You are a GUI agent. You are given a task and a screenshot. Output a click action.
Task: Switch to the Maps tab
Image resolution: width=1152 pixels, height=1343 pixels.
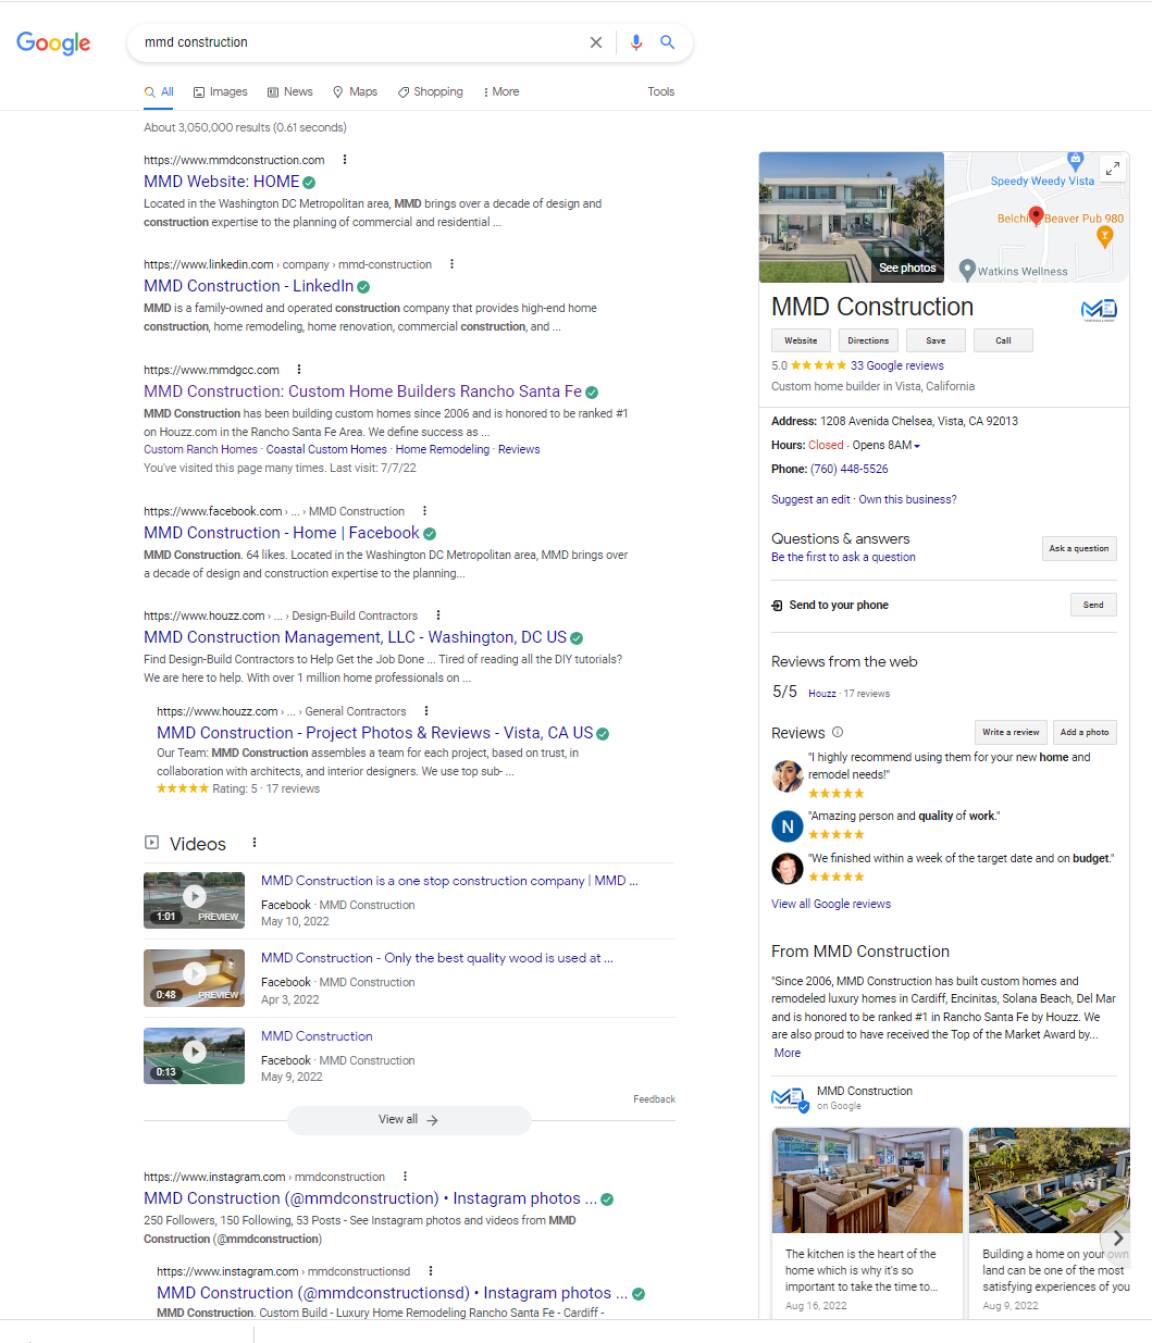(x=354, y=91)
